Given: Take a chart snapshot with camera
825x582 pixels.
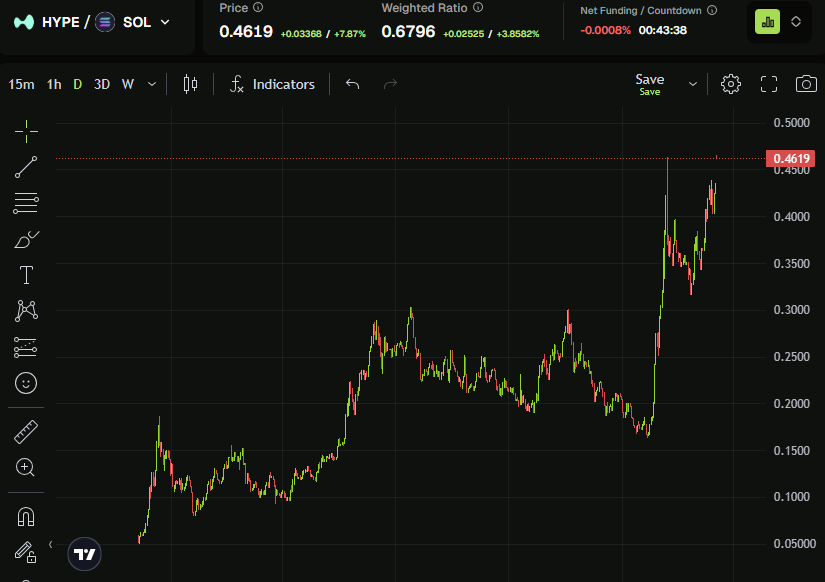Looking at the screenshot, I should (x=806, y=84).
